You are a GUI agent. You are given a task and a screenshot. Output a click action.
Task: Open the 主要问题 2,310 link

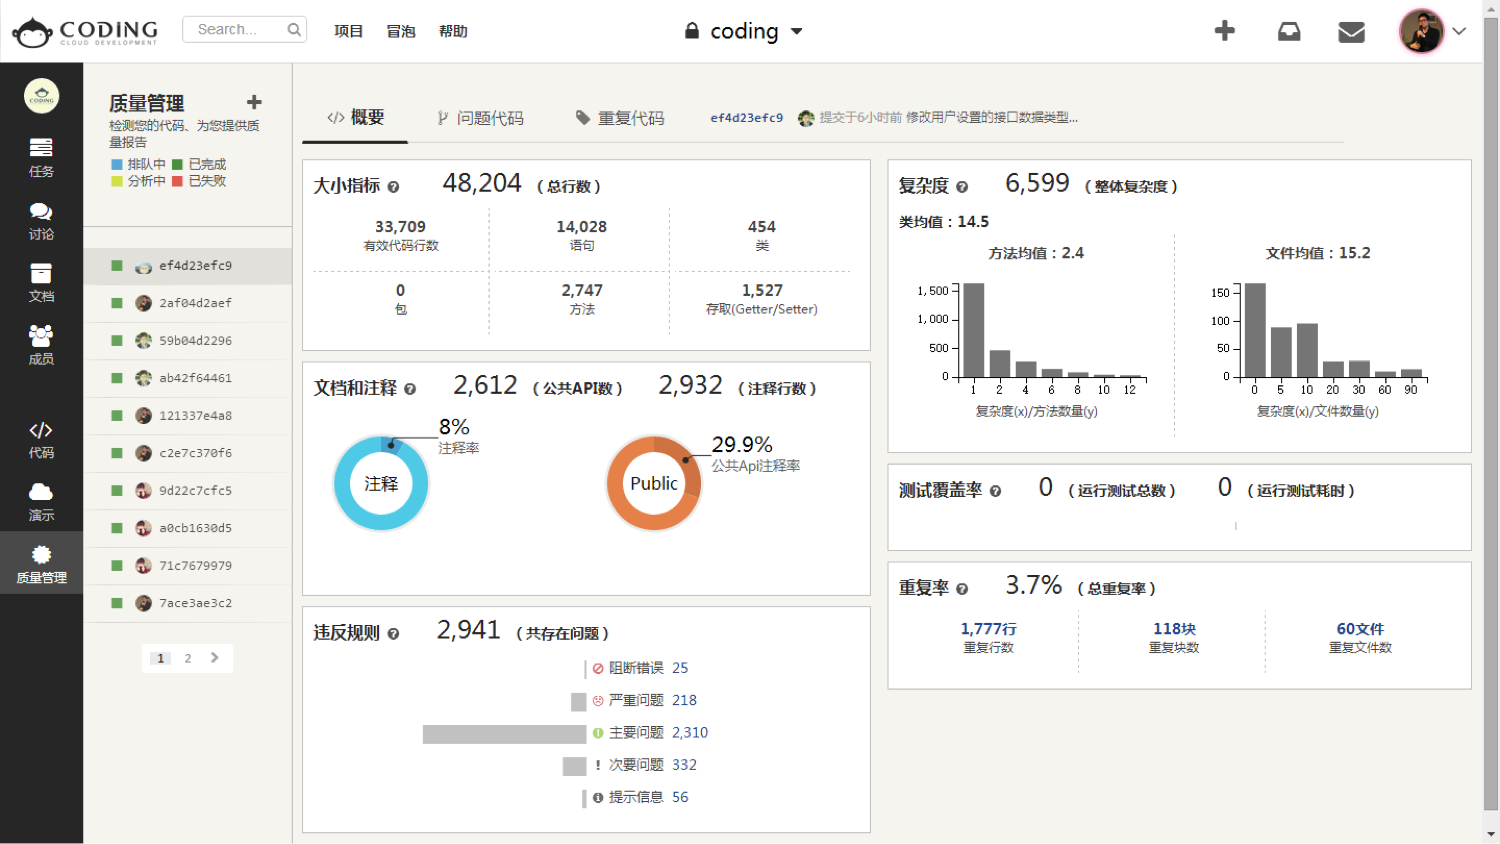coord(689,733)
